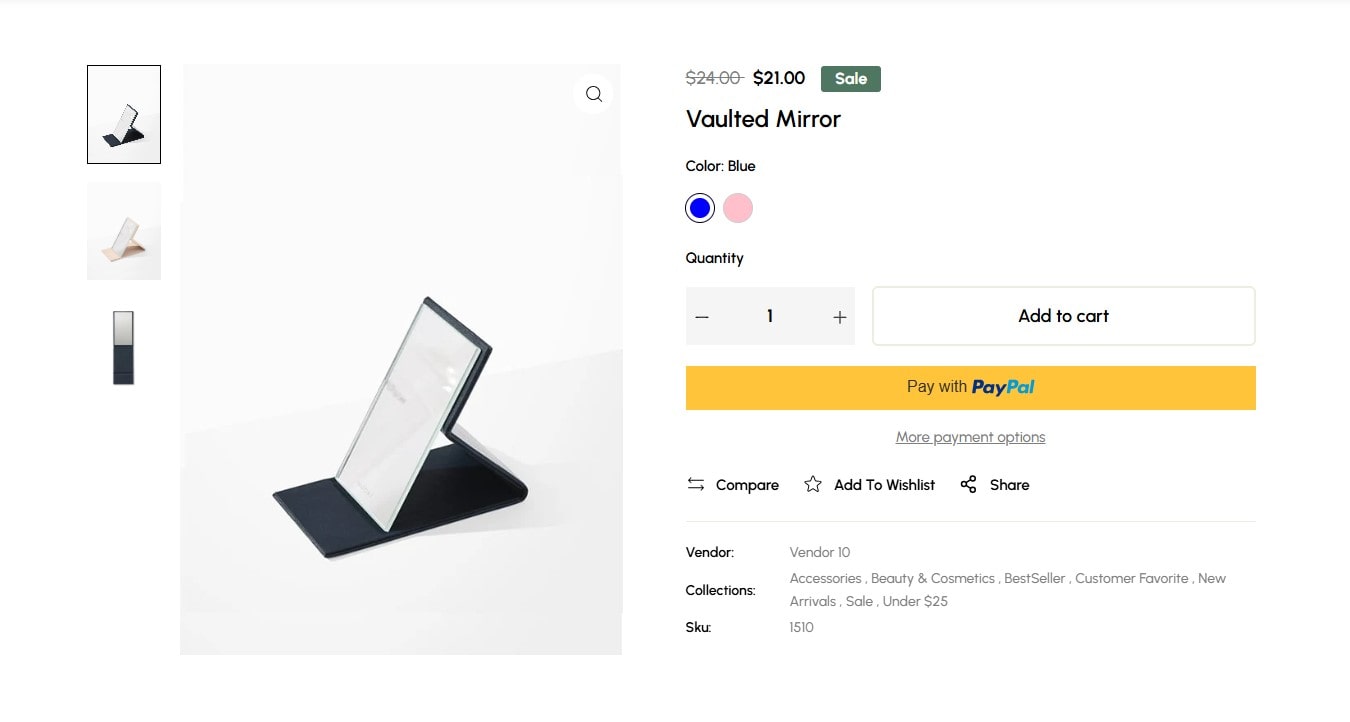Show the dark blue mirror thumbnail

pos(124,115)
